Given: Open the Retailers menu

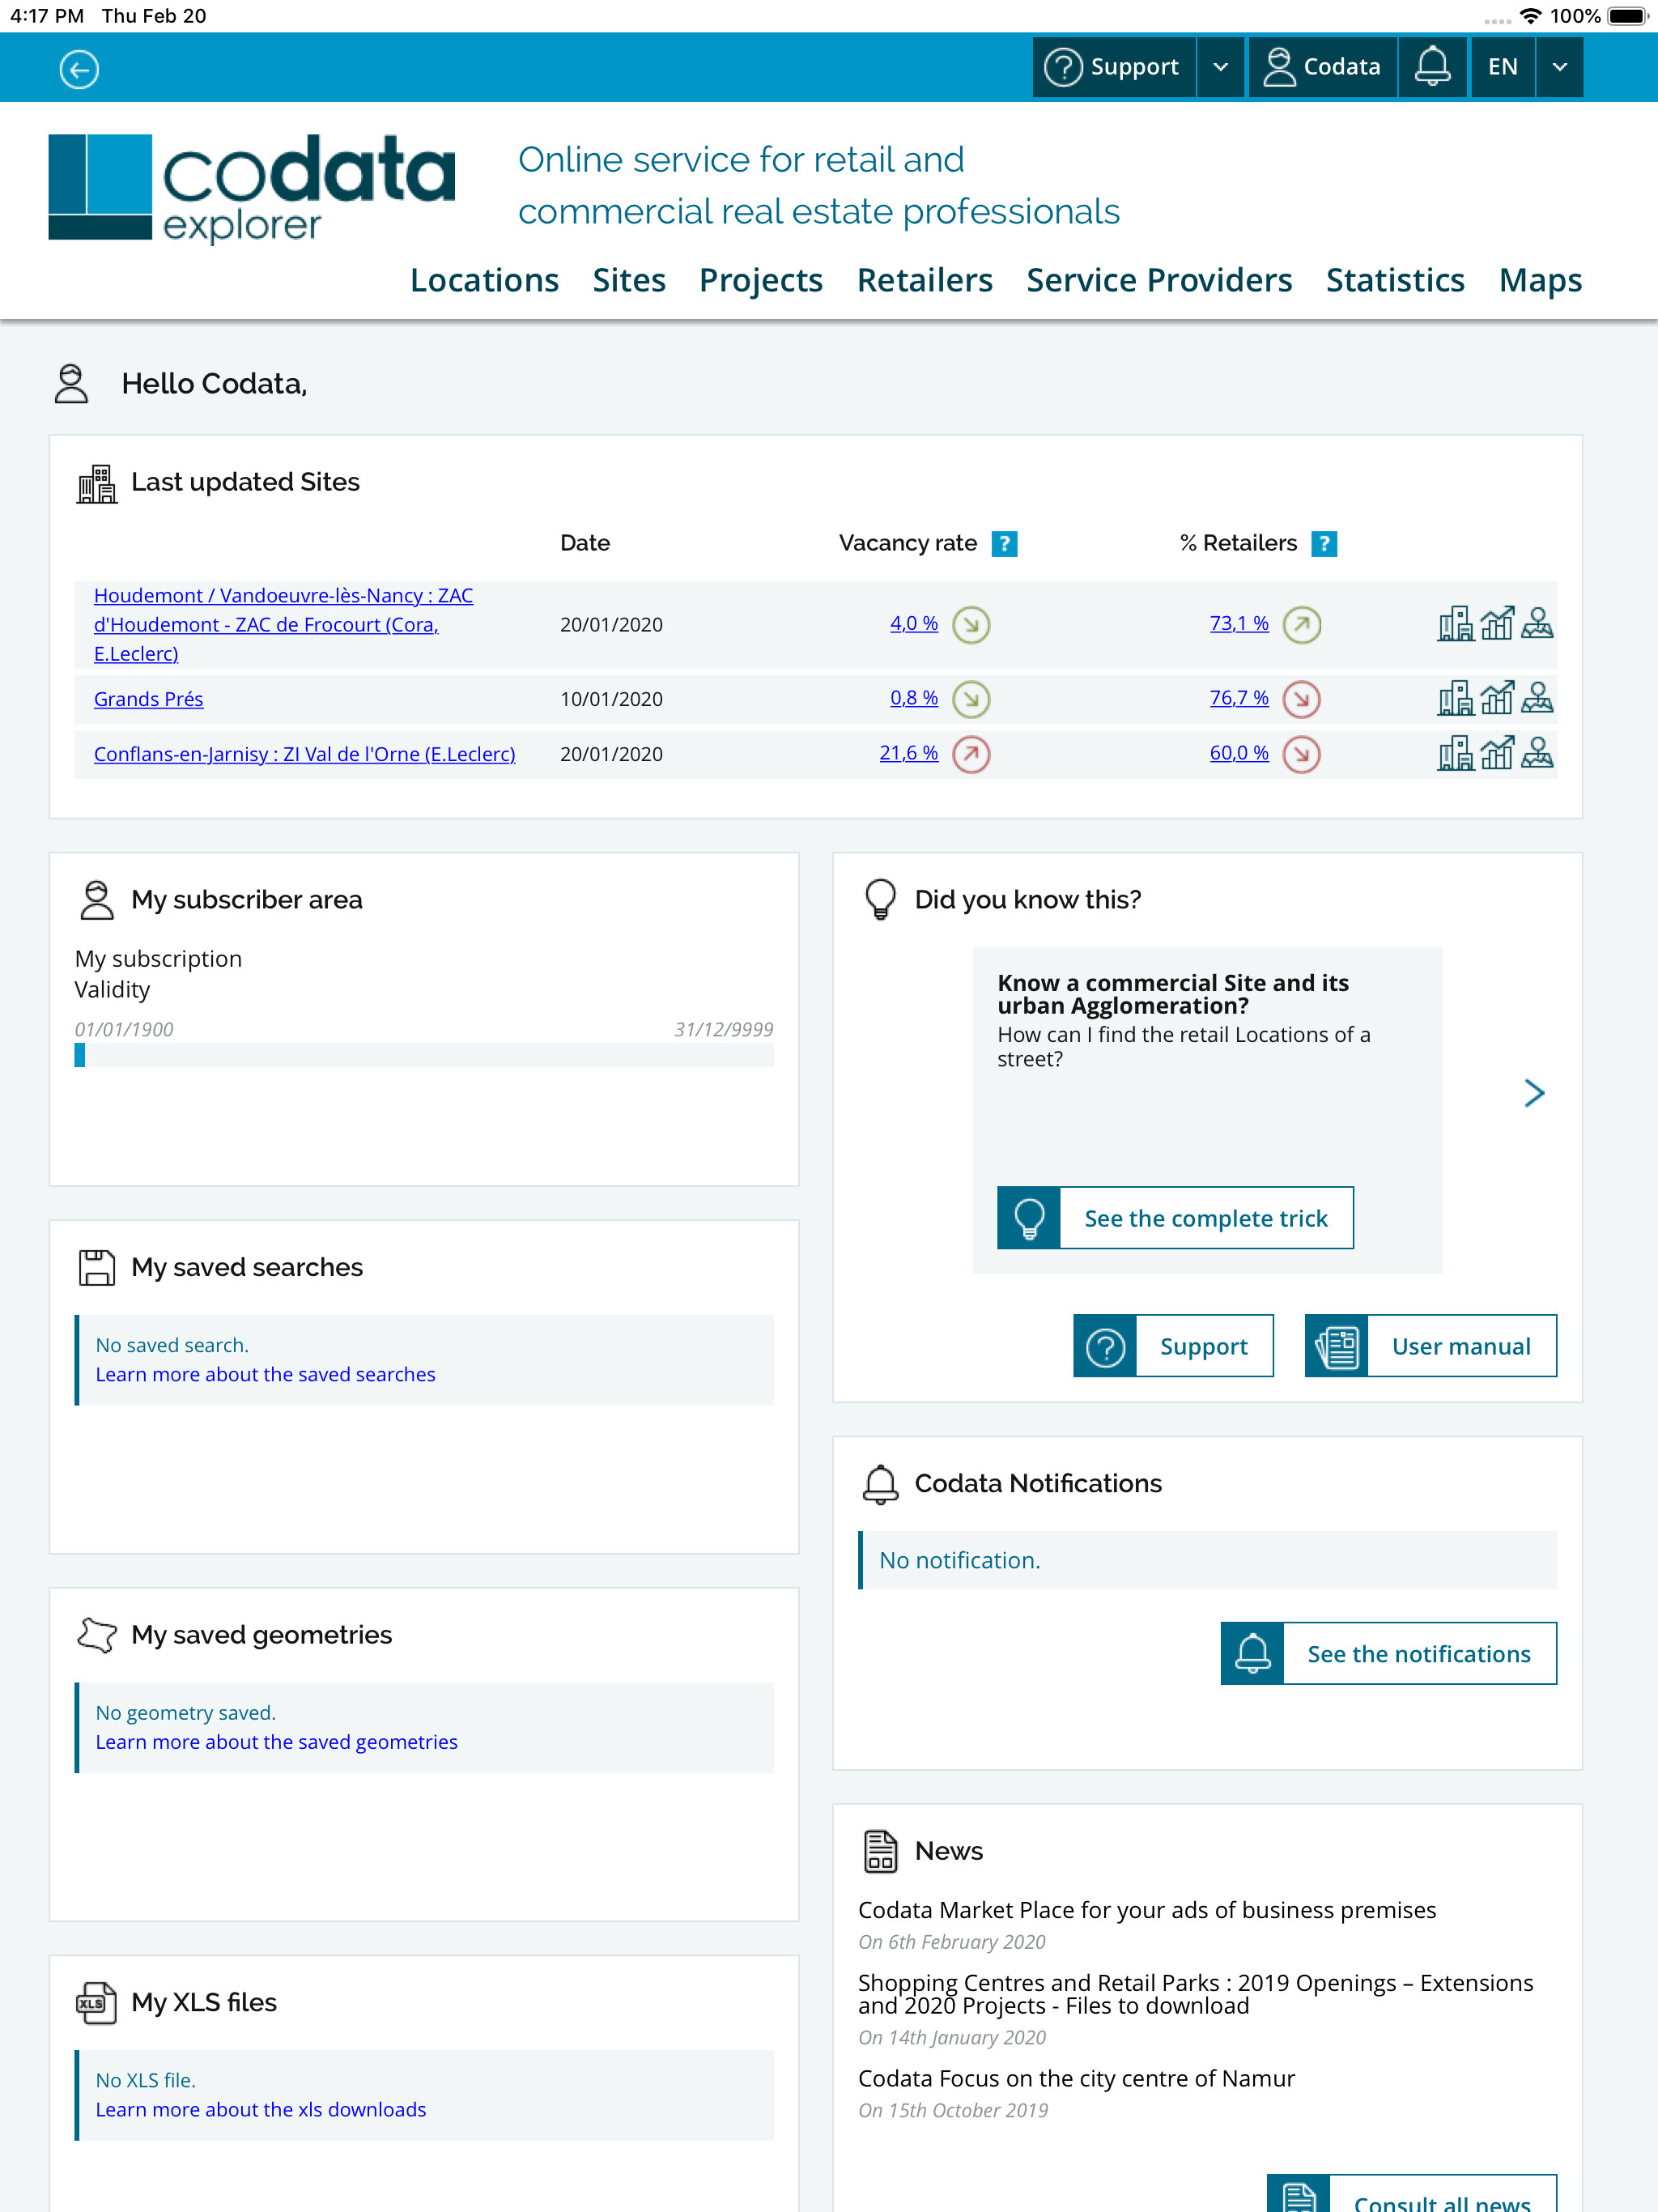Looking at the screenshot, I should [925, 280].
